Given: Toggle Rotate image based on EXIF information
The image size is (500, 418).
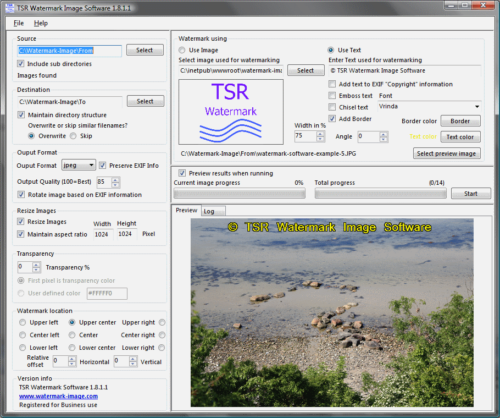Looking at the screenshot, I should 21,194.
